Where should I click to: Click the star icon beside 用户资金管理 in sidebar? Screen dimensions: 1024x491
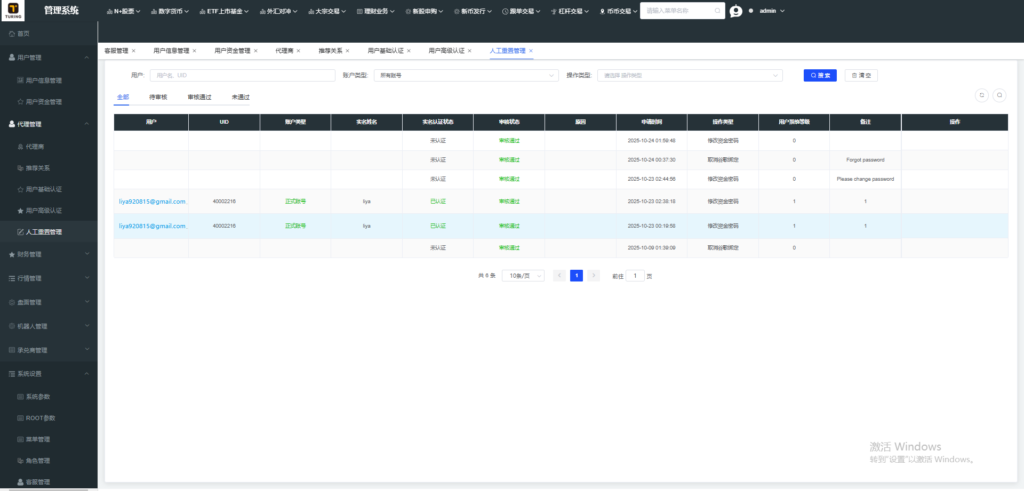pyautogui.click(x=20, y=102)
